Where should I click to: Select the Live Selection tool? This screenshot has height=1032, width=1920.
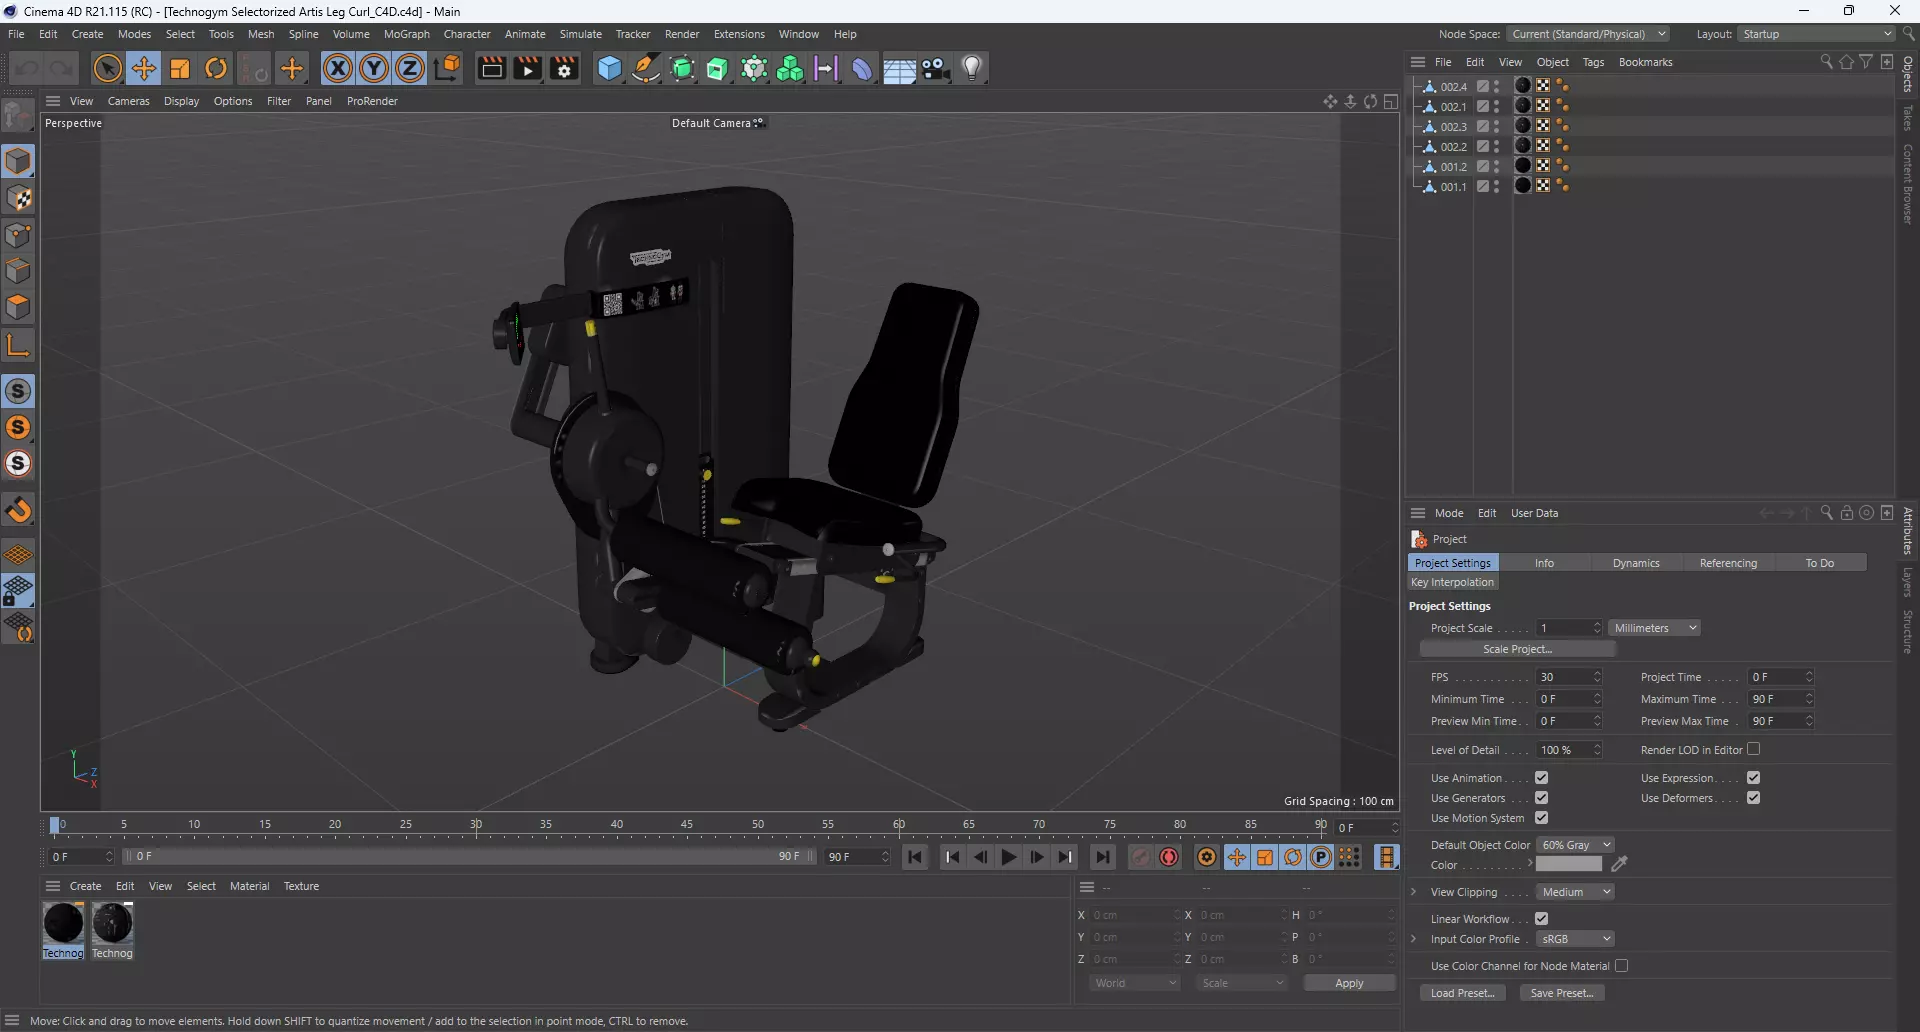tap(107, 69)
